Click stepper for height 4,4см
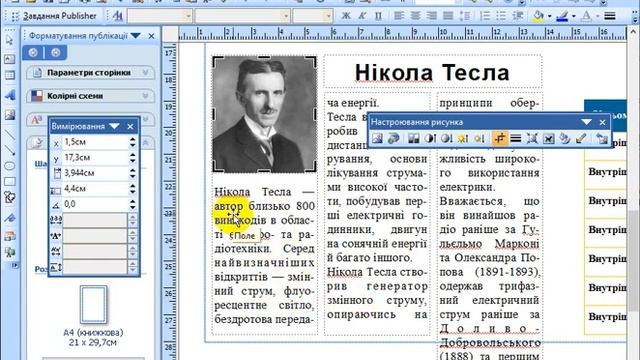 tap(133, 189)
